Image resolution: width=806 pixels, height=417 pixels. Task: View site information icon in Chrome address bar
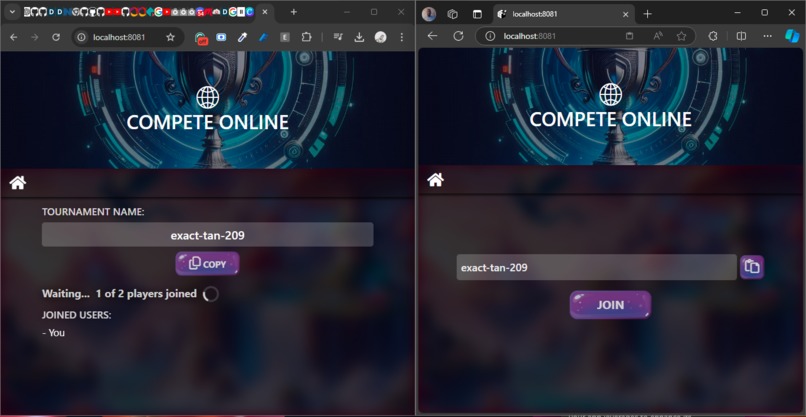point(81,37)
